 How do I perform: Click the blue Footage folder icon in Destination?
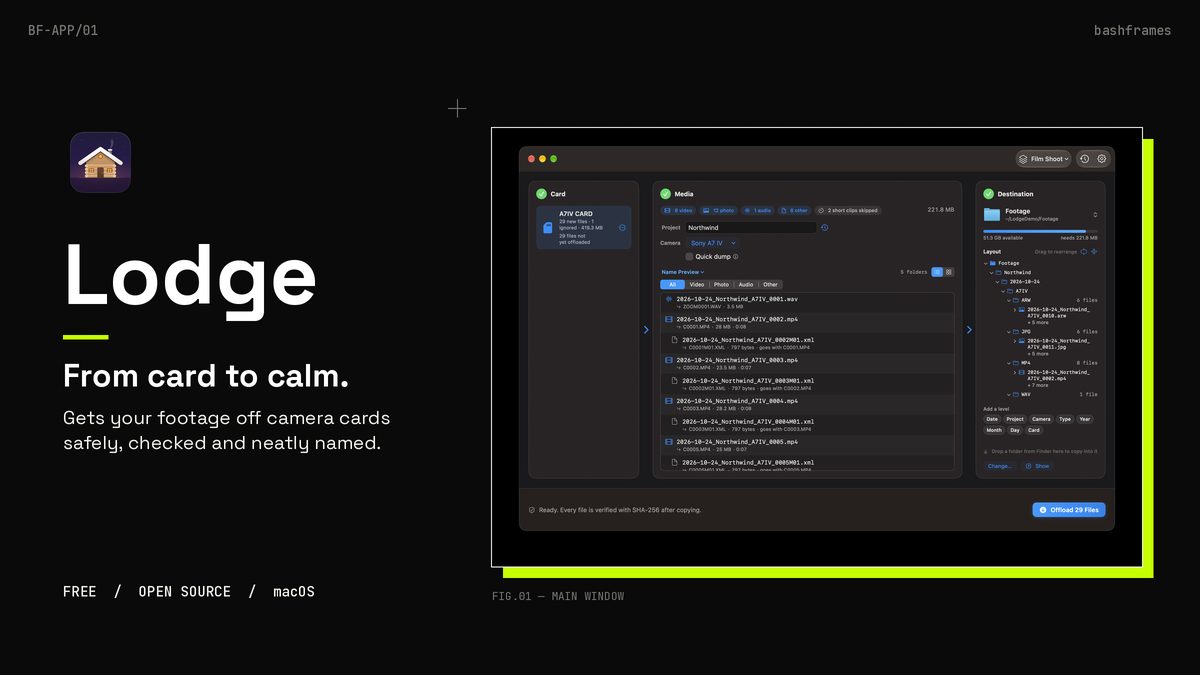click(x=992, y=214)
